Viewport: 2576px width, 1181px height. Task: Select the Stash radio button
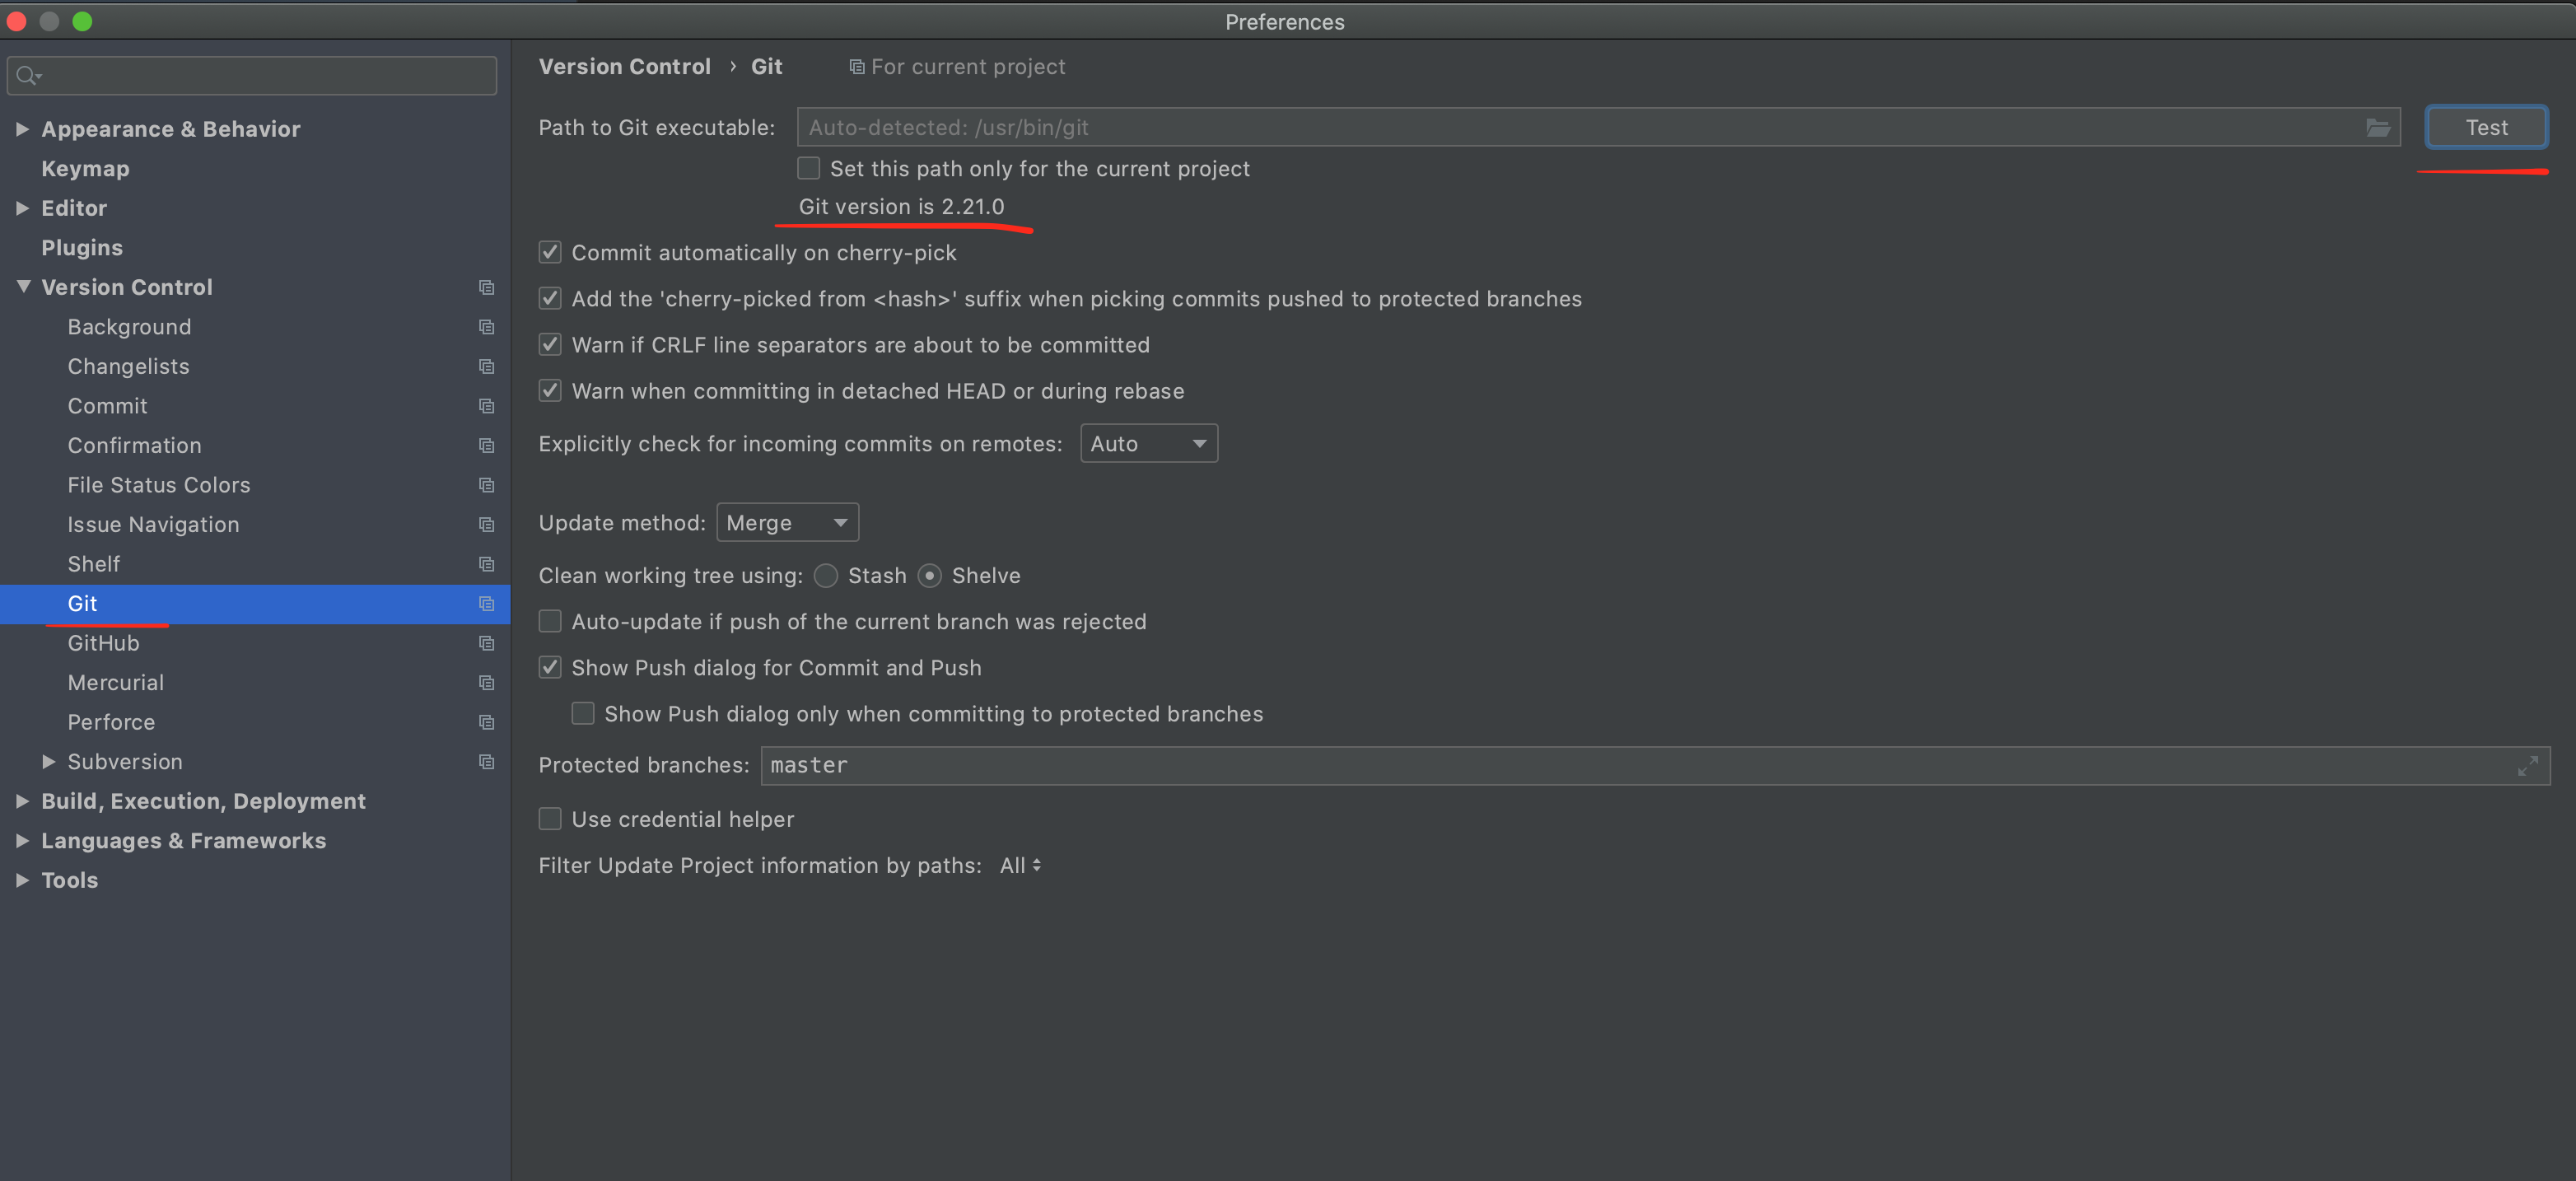click(x=826, y=576)
